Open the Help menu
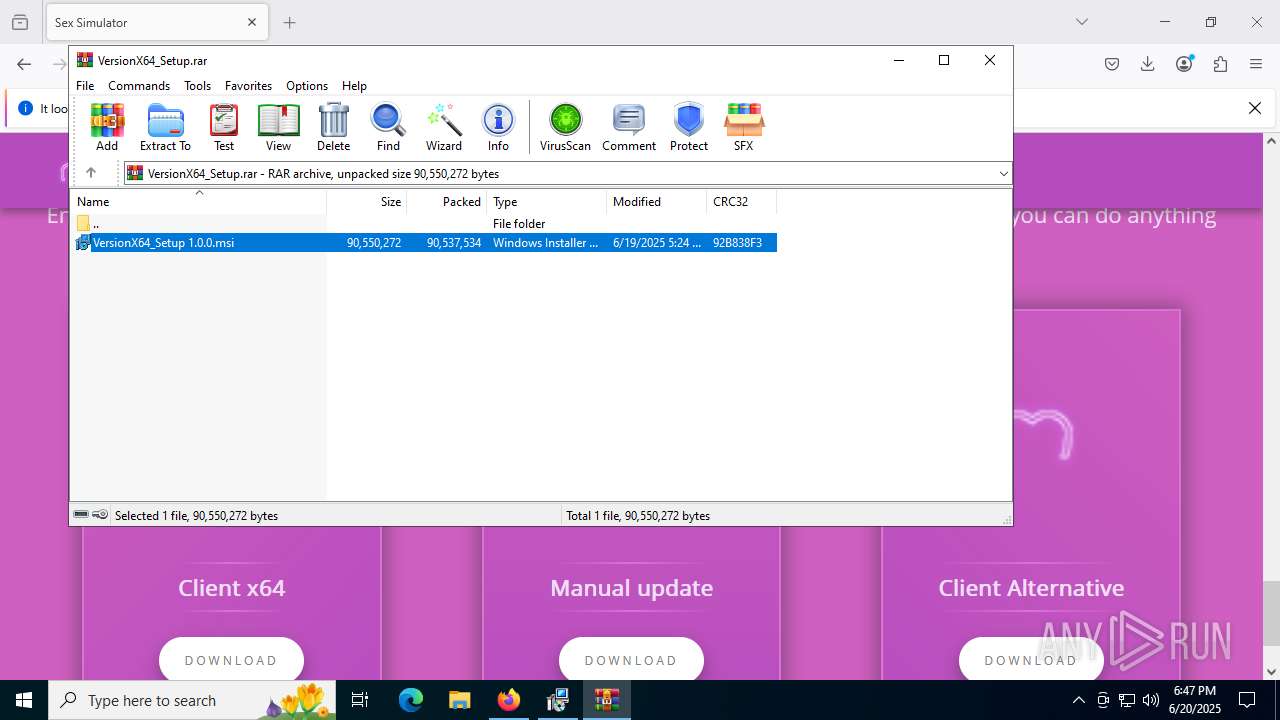Viewport: 1280px width, 720px height. pyautogui.click(x=354, y=86)
